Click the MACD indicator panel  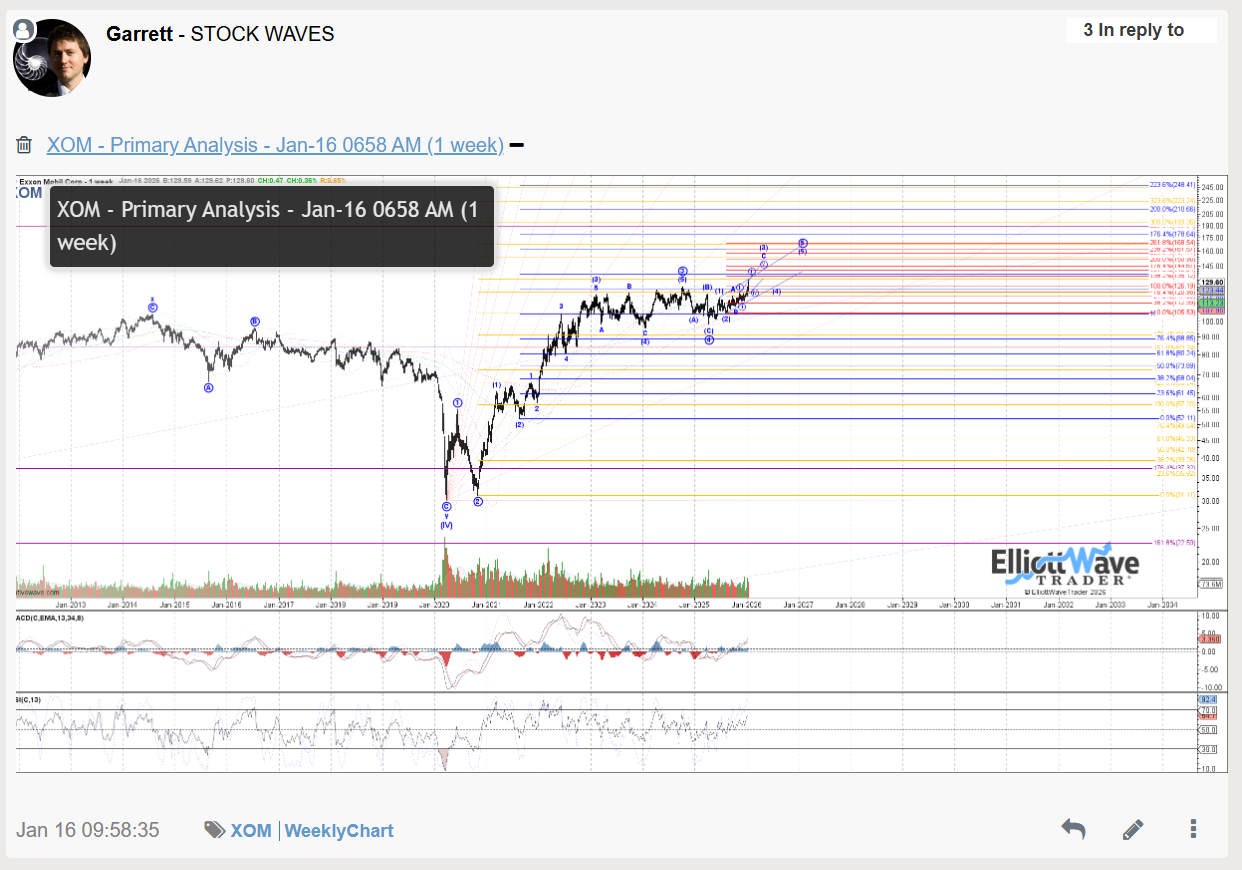(600, 650)
